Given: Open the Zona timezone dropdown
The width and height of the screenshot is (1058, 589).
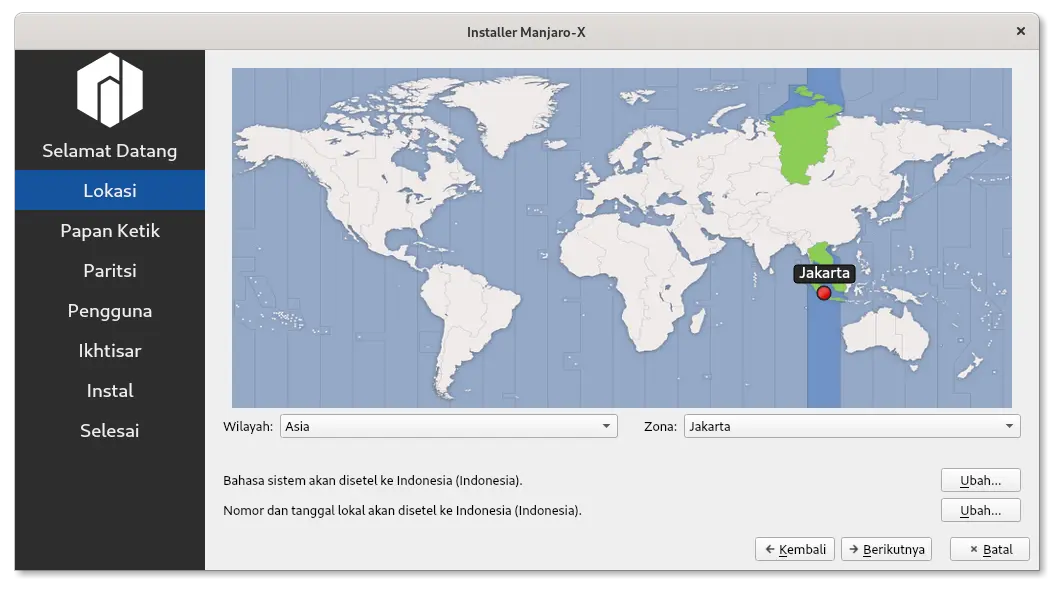Looking at the screenshot, I should pos(852,426).
